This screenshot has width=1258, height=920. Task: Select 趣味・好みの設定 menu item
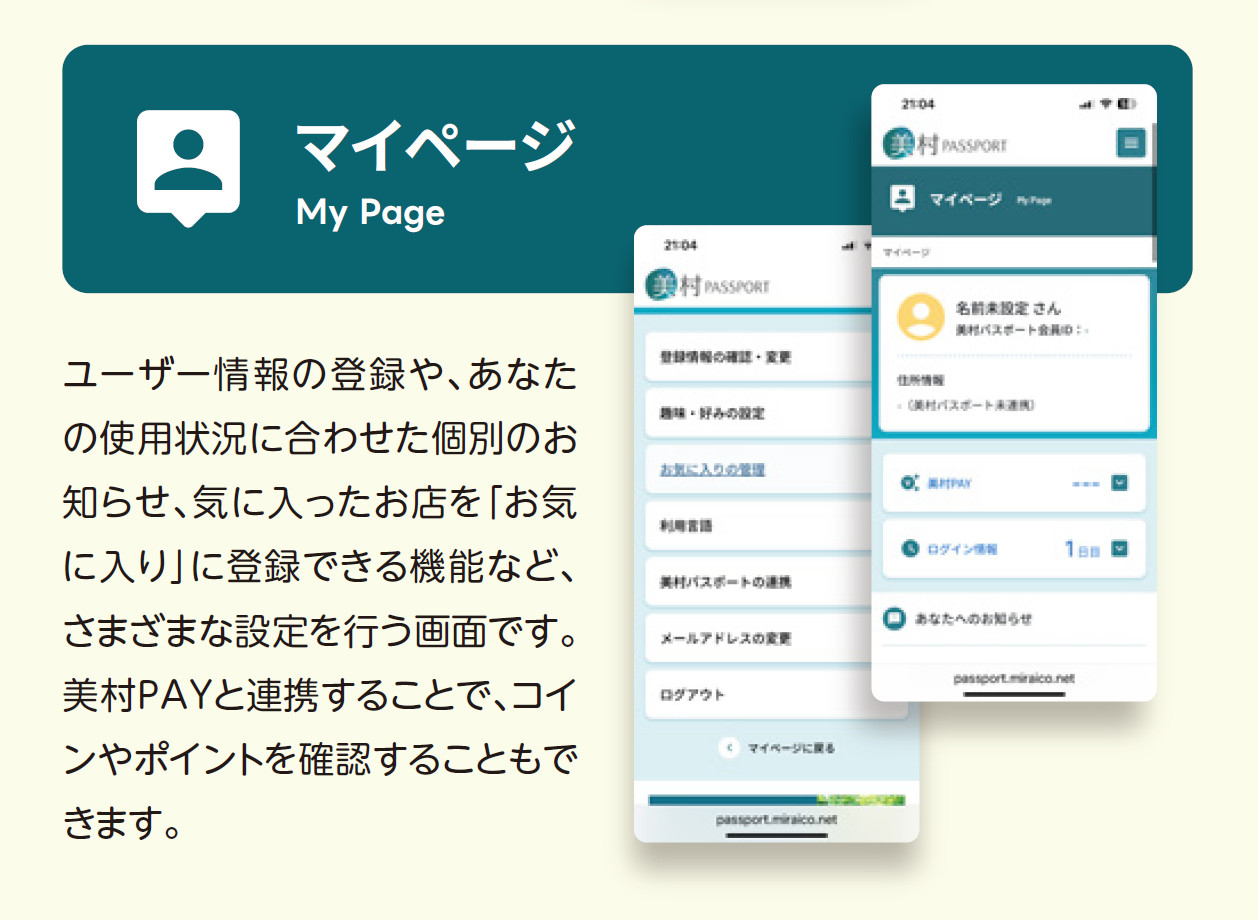pyautogui.click(x=711, y=413)
